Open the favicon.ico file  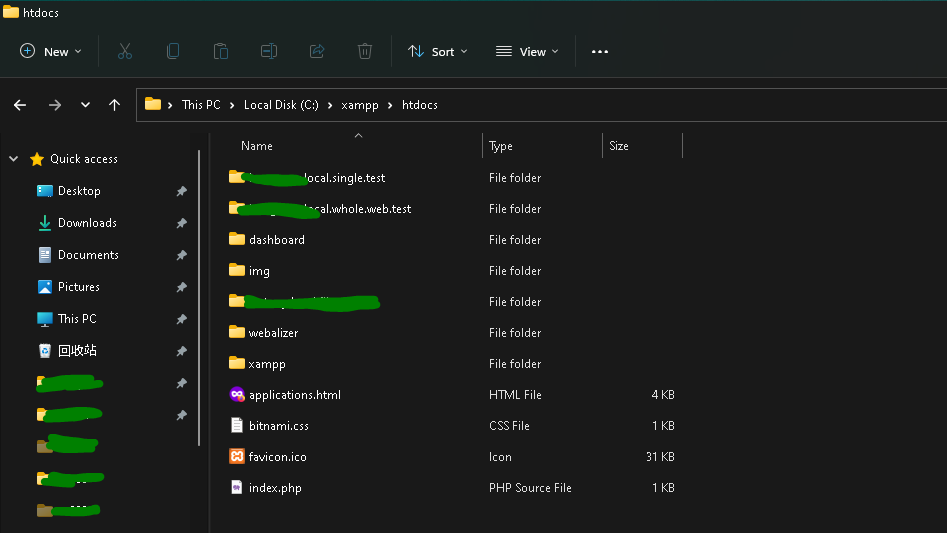click(277, 457)
